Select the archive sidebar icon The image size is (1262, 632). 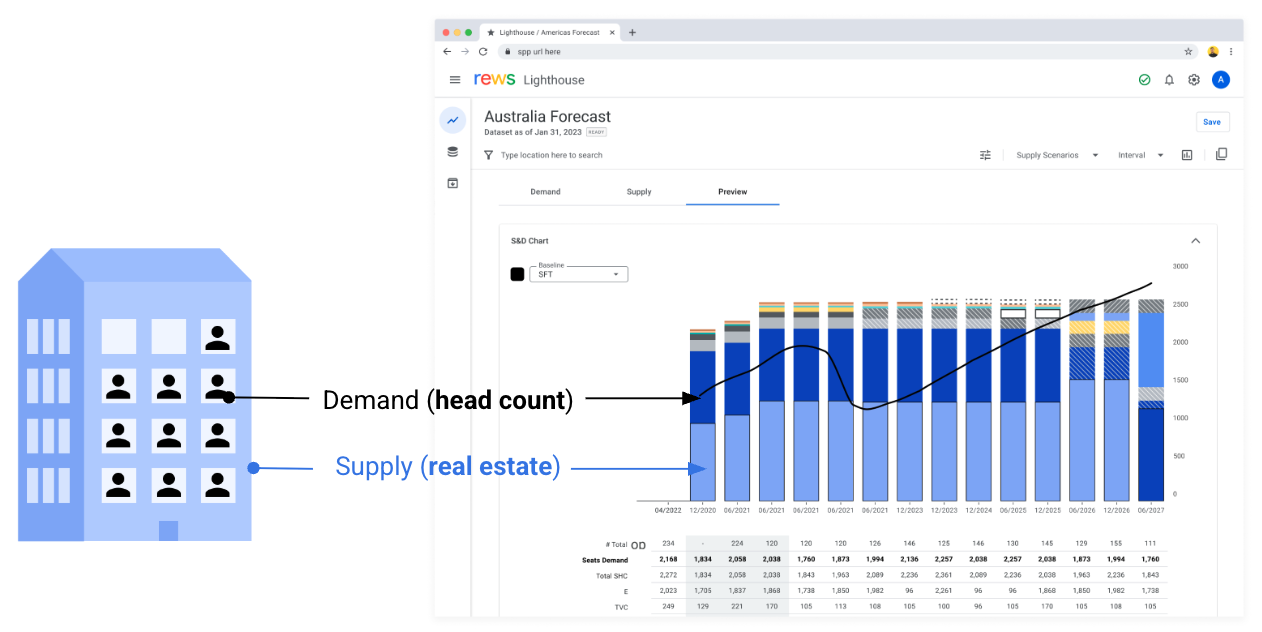(x=453, y=183)
